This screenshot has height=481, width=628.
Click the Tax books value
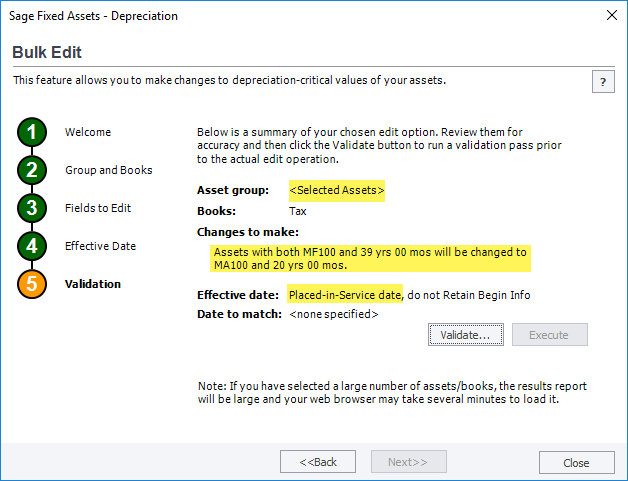coord(298,211)
